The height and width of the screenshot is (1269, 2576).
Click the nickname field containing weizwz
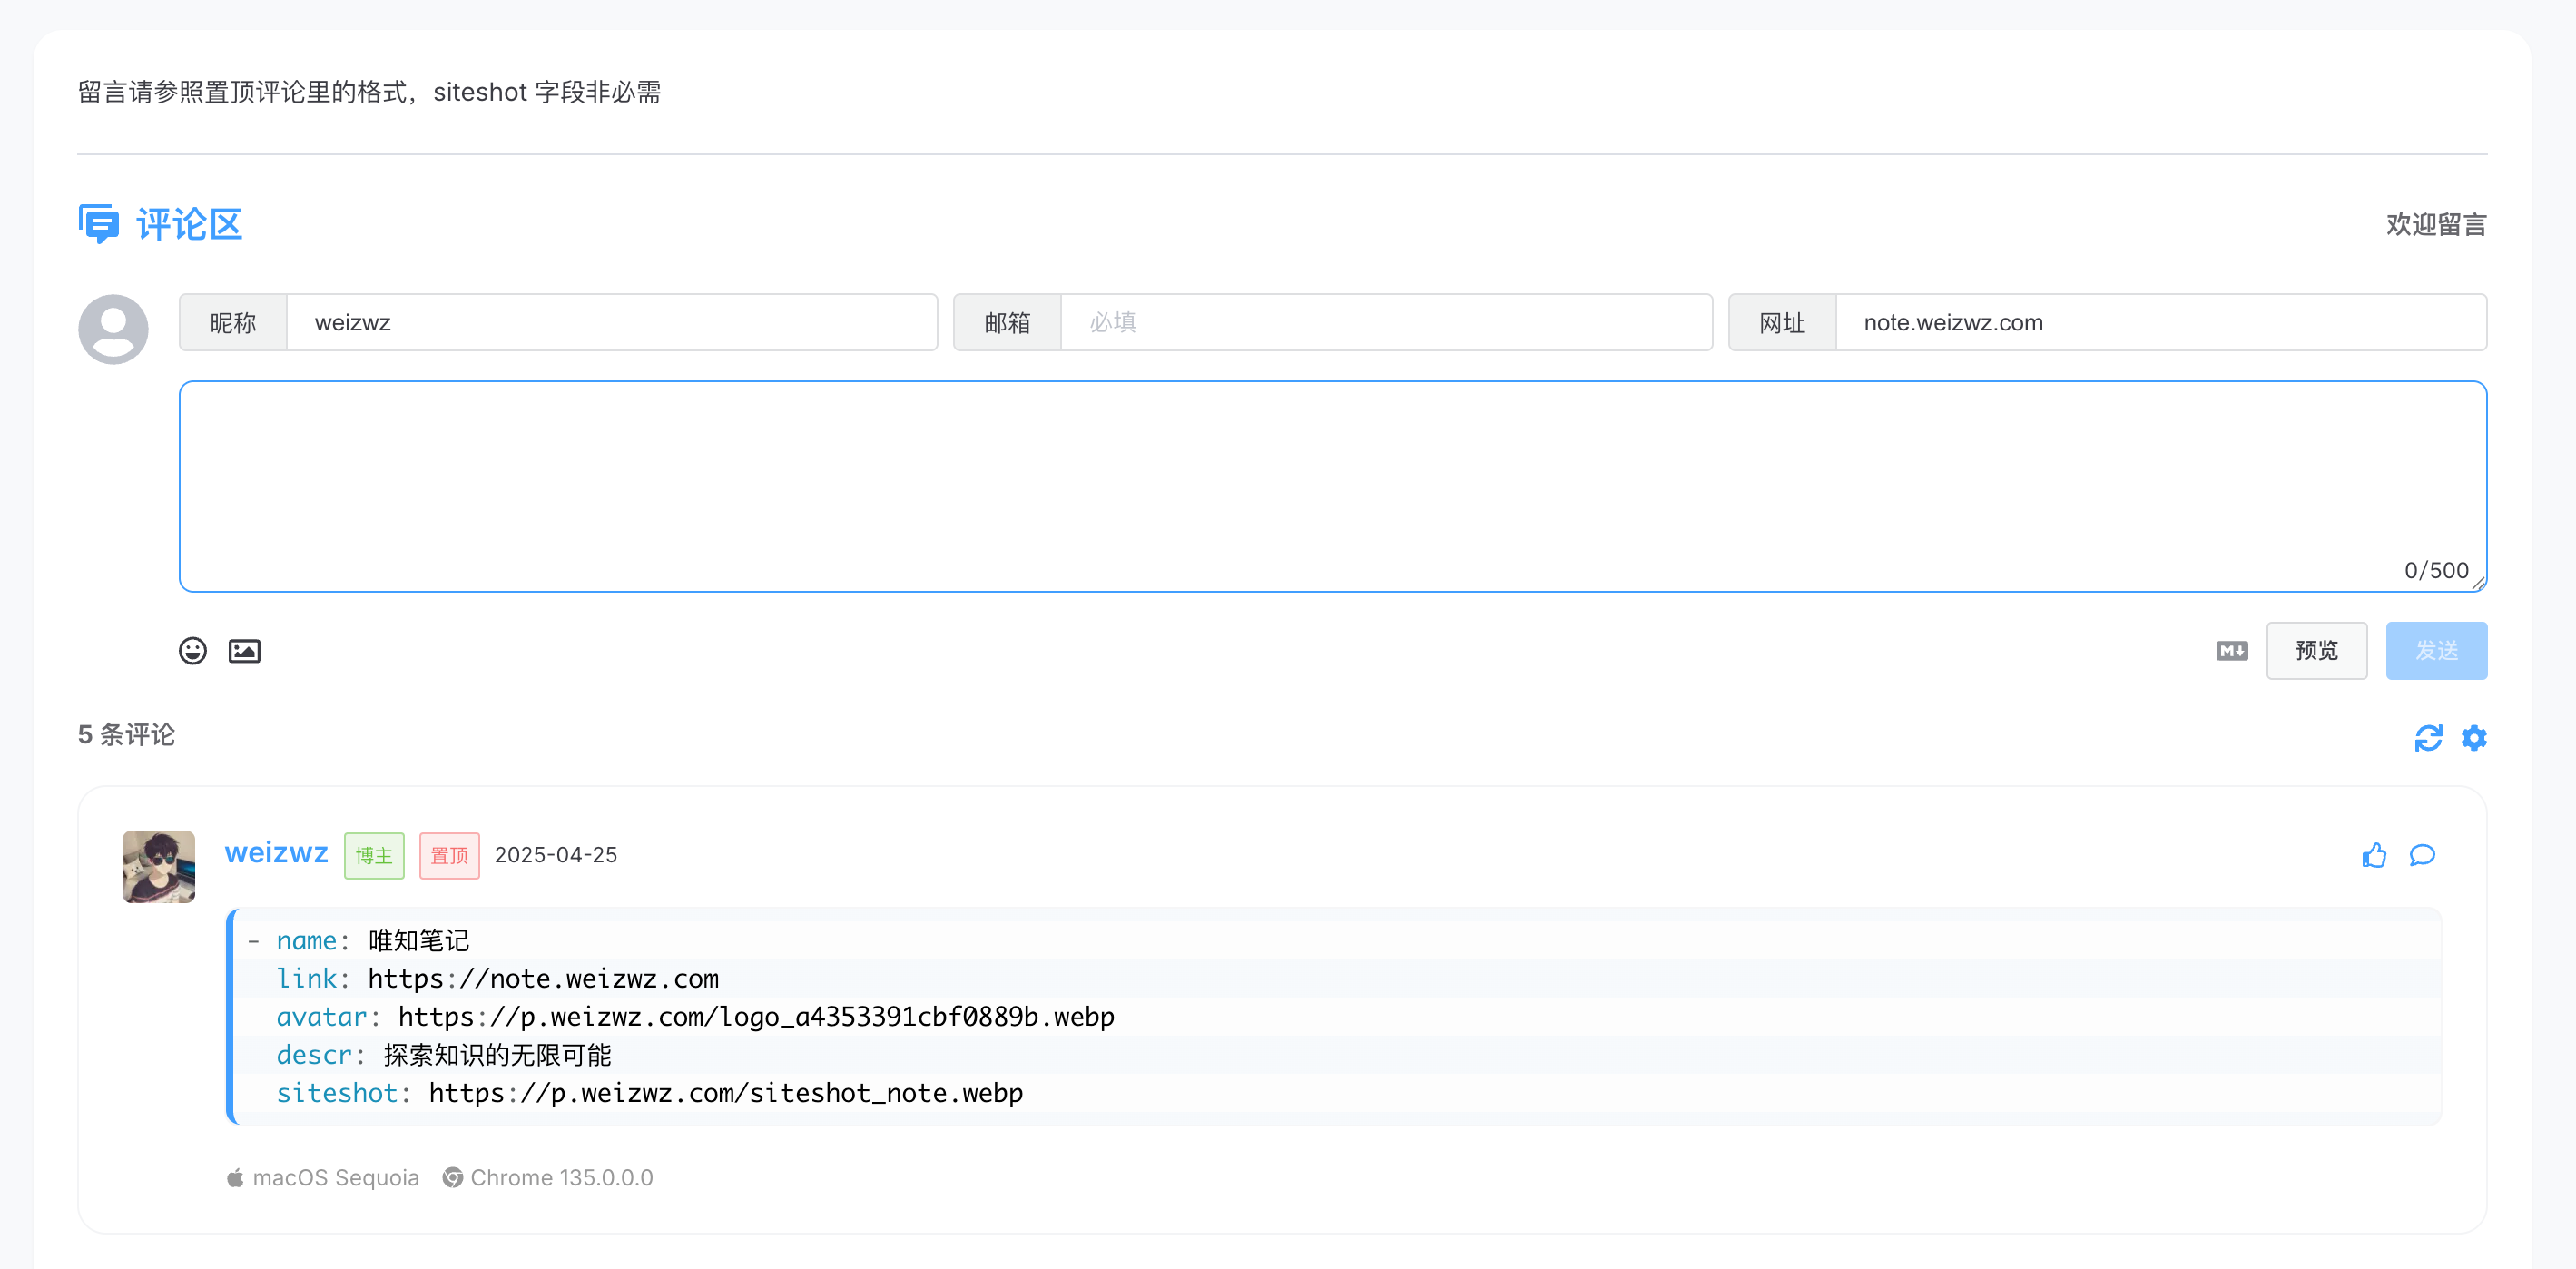click(612, 322)
